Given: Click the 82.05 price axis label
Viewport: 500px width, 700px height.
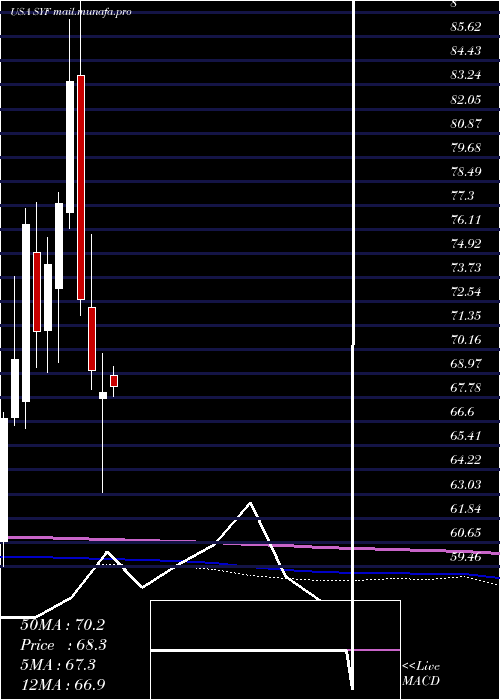Looking at the screenshot, I should click(x=466, y=99).
